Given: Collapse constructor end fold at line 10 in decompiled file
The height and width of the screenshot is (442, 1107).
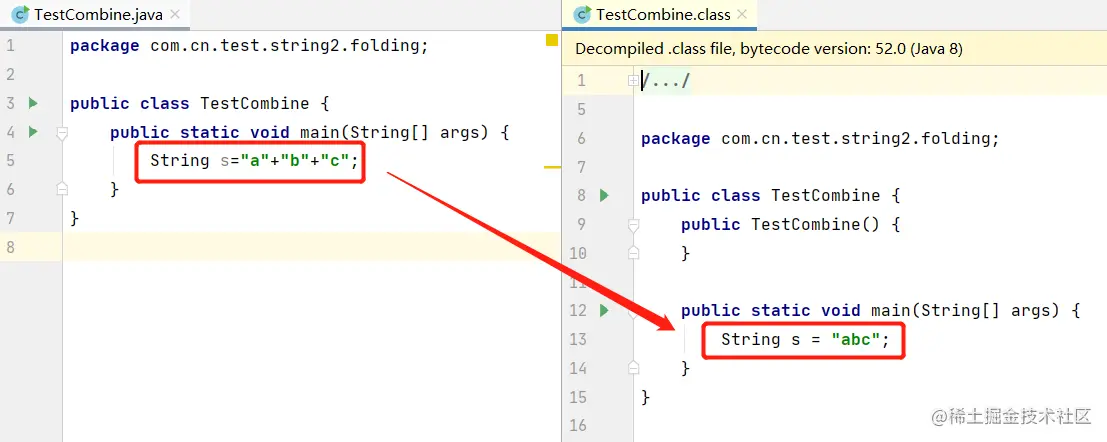Looking at the screenshot, I should [633, 253].
